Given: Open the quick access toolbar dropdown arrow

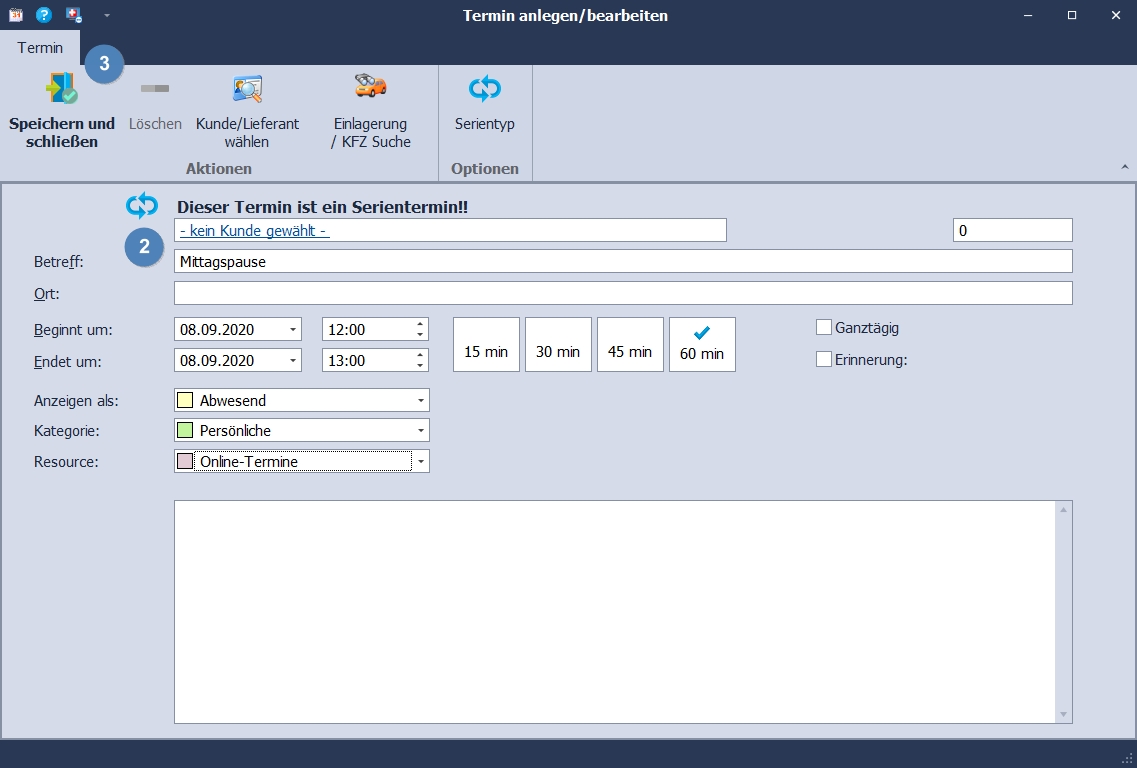Looking at the screenshot, I should pyautogui.click(x=106, y=16).
